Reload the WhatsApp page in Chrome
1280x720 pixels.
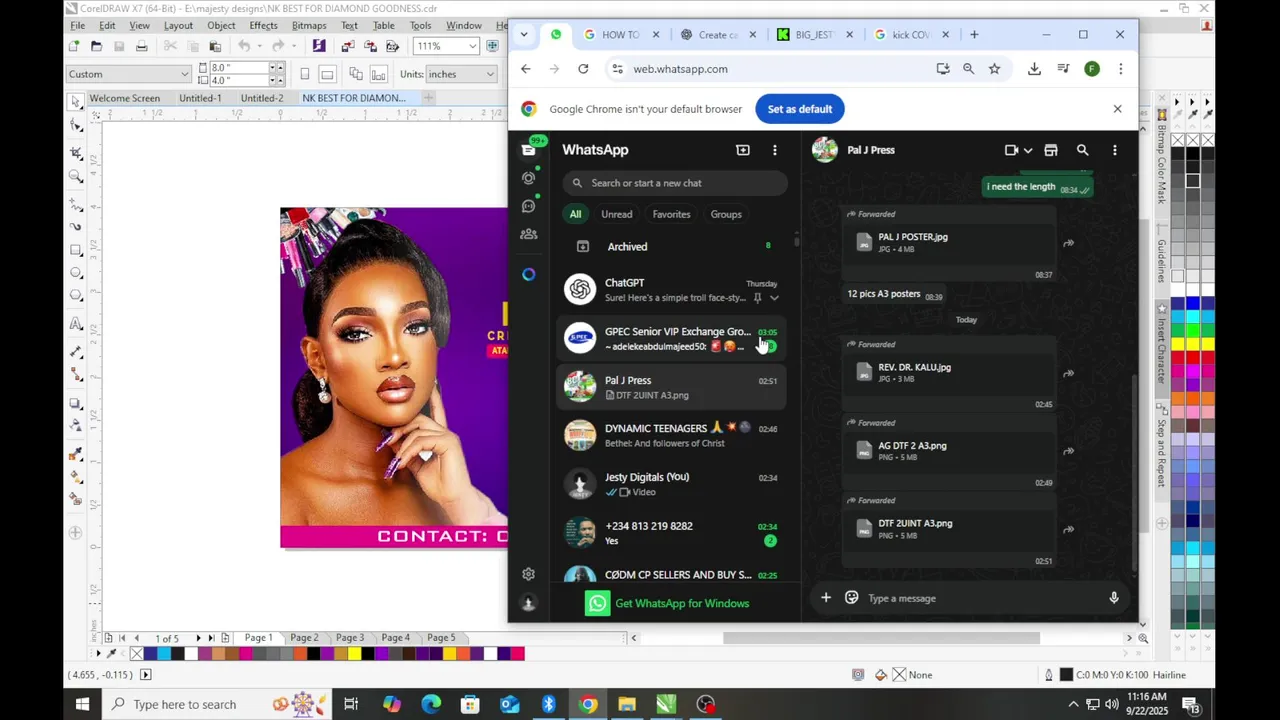(x=583, y=69)
